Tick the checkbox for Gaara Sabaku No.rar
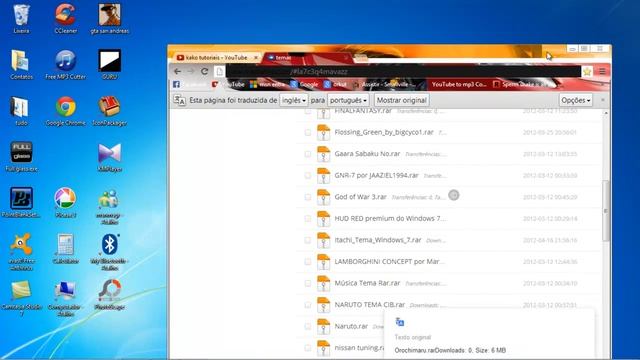The height and width of the screenshot is (360, 640). click(x=308, y=154)
